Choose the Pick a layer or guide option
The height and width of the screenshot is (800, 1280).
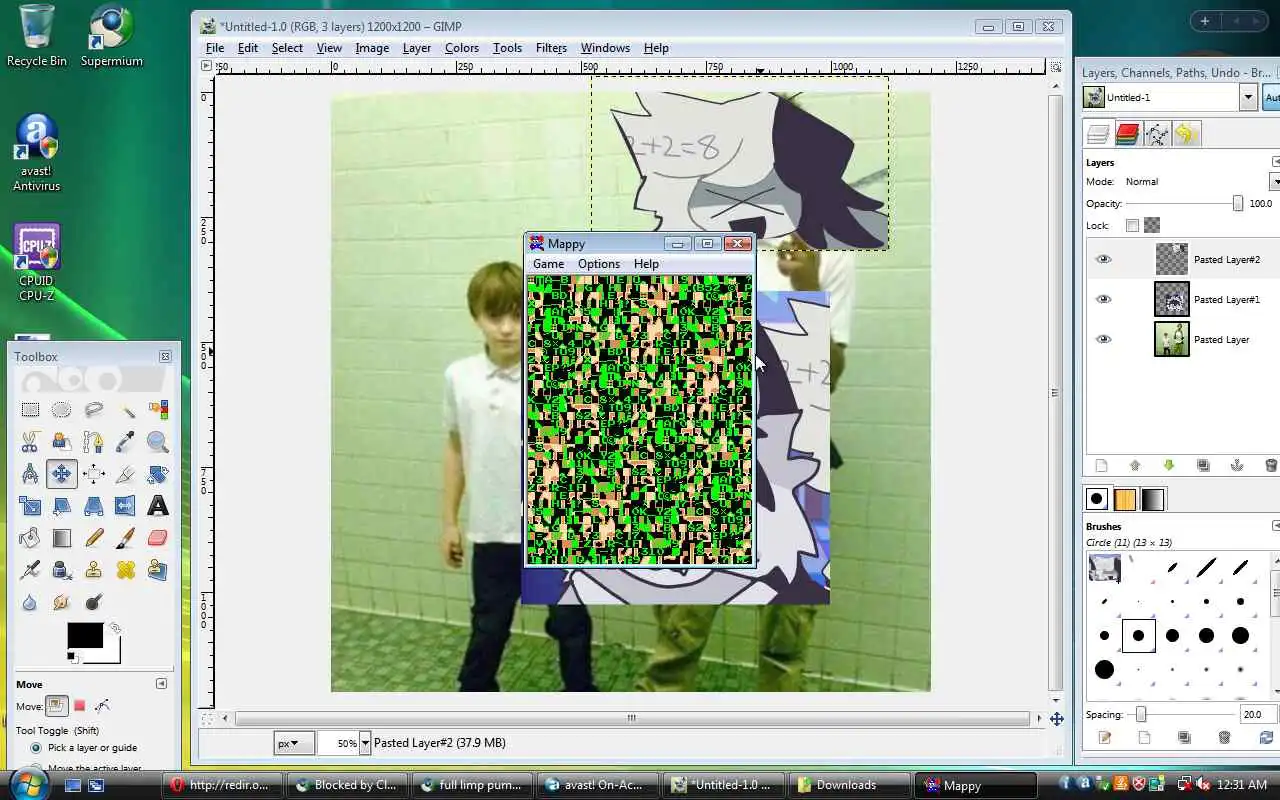(x=36, y=747)
